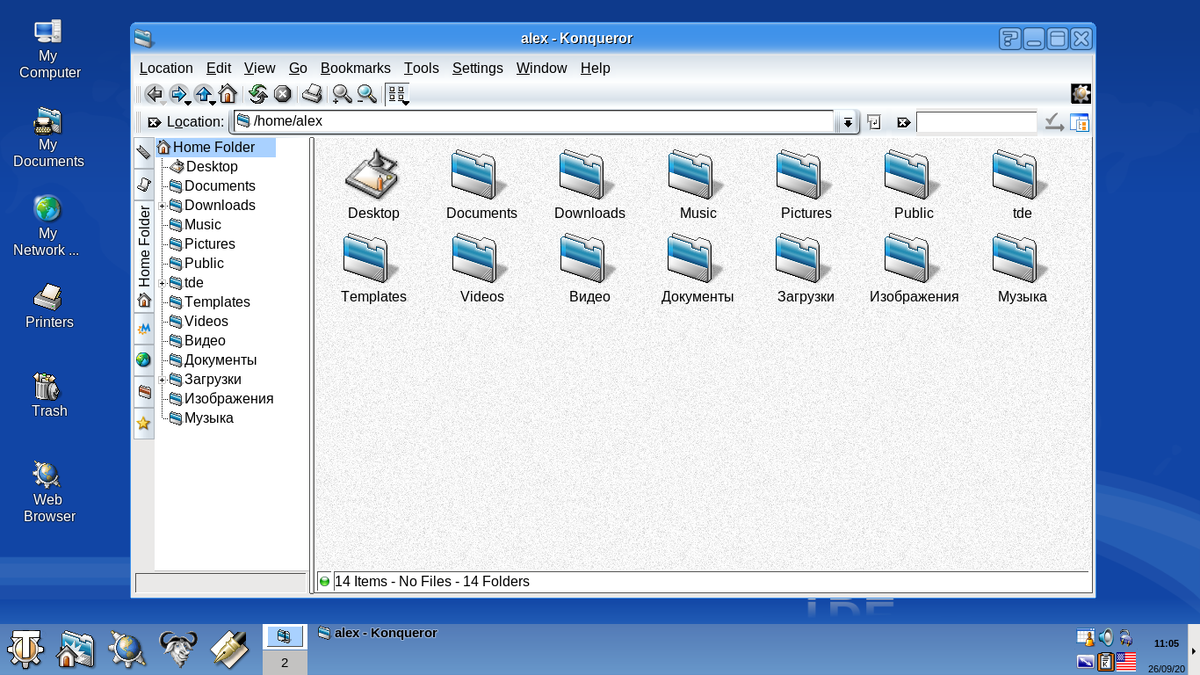Expand the tde tree node

click(161, 283)
